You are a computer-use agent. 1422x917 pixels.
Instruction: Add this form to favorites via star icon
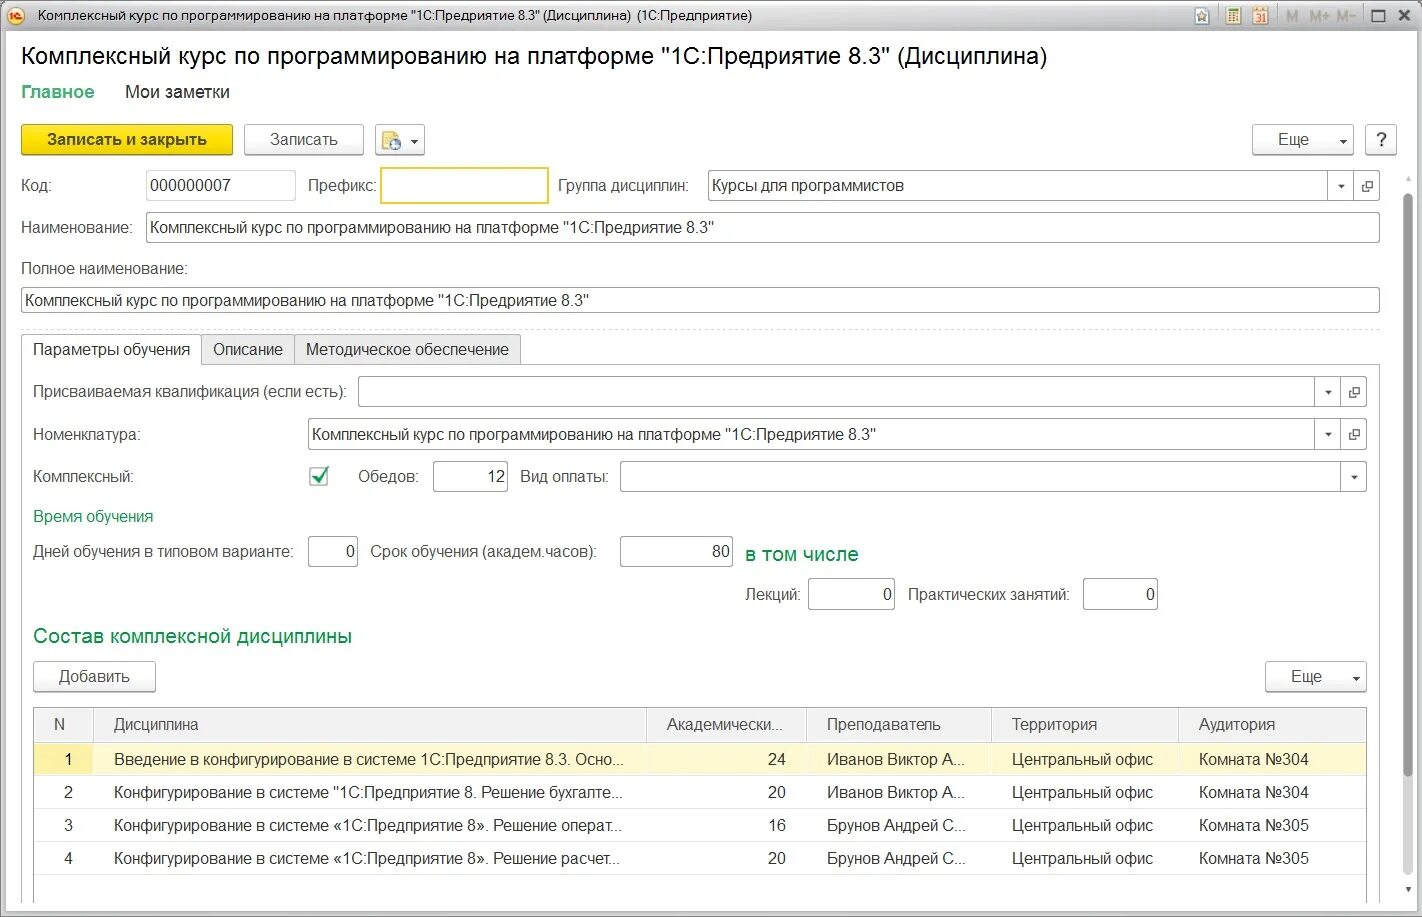point(1202,16)
